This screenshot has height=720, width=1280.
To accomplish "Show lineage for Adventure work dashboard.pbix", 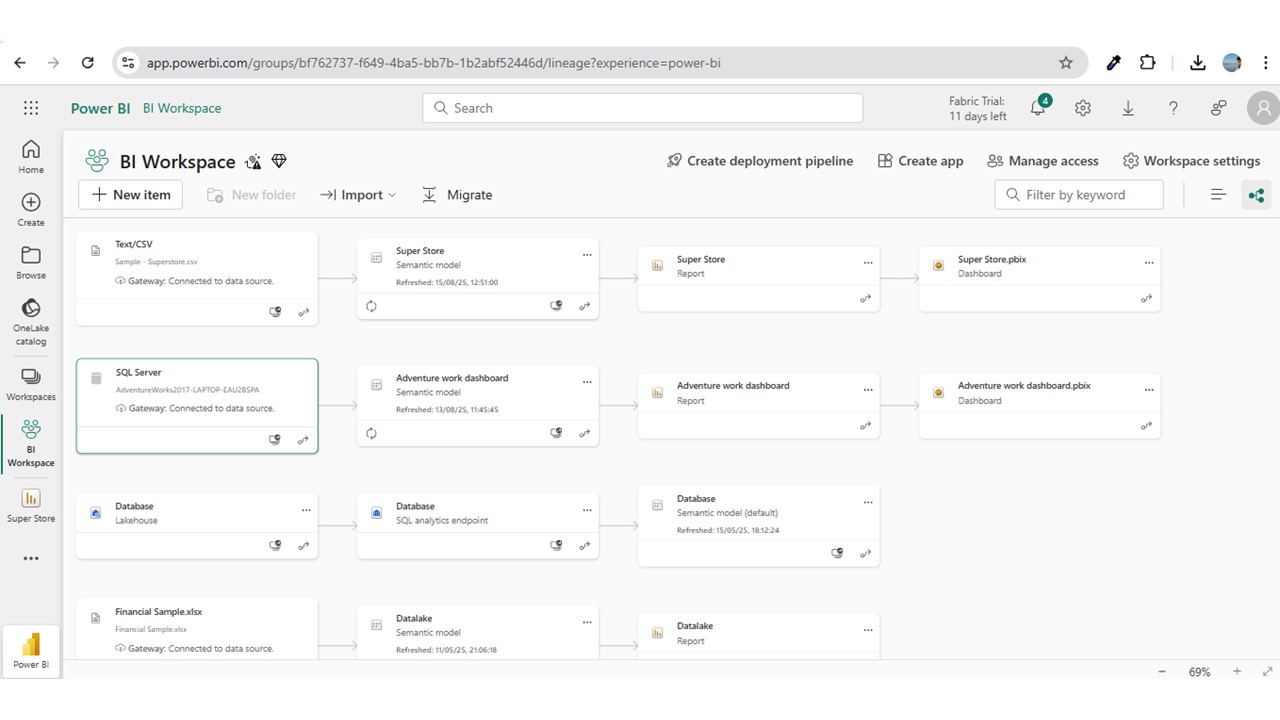I will pyautogui.click(x=1147, y=426).
